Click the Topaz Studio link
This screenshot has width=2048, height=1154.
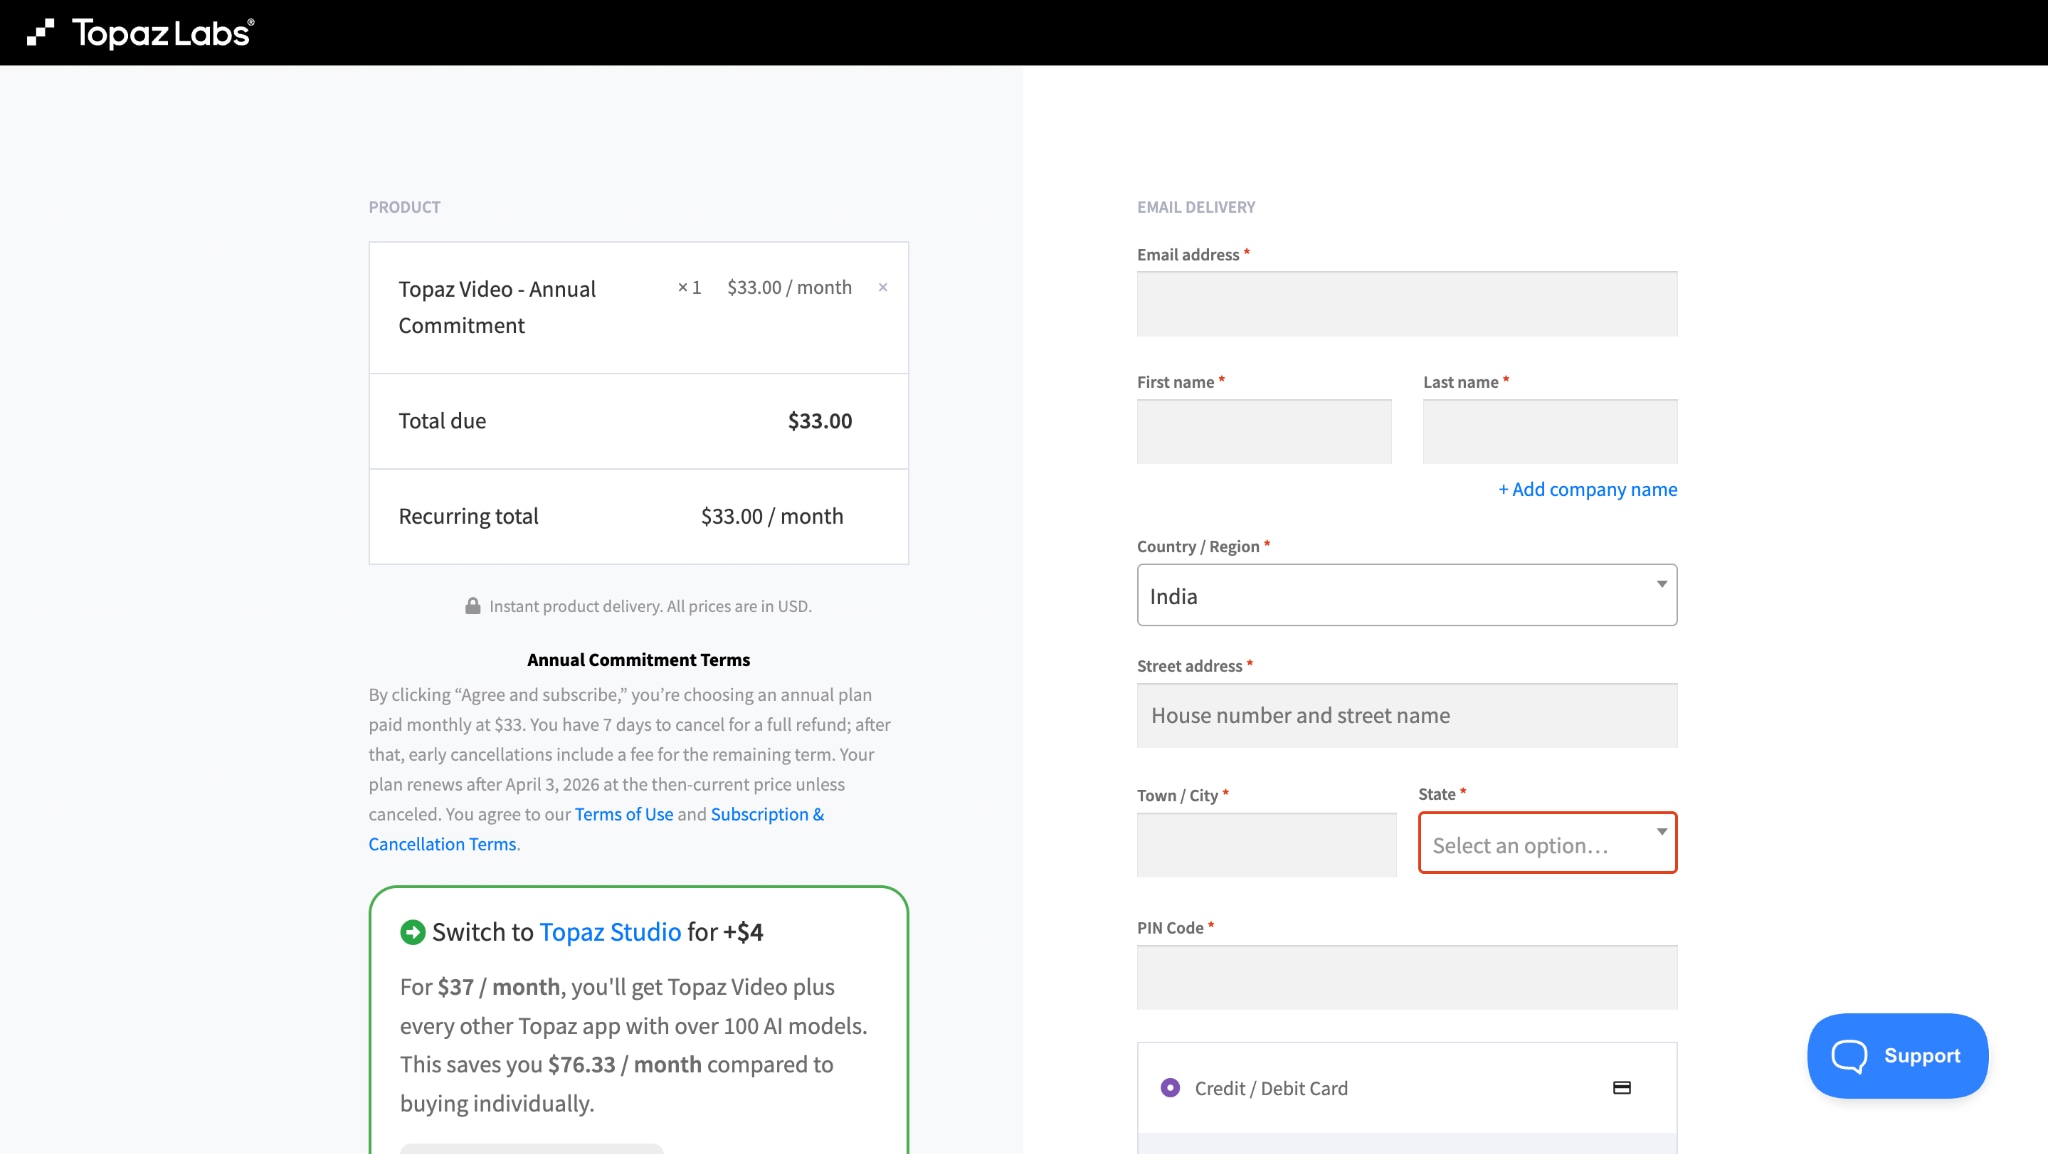[610, 931]
